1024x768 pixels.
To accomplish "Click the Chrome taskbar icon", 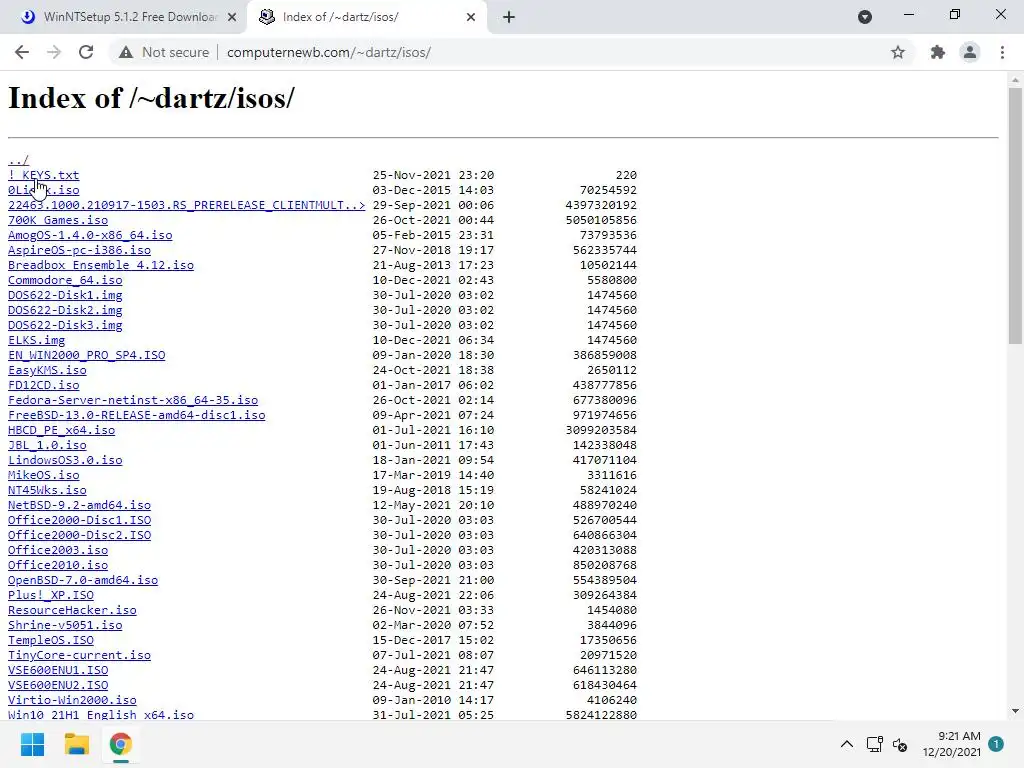I will coord(120,744).
